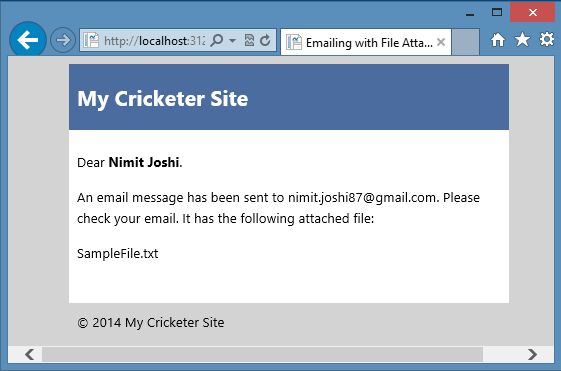This screenshot has width=561, height=371.
Task: Close the browser with the red X
Action: pyautogui.click(x=532, y=13)
